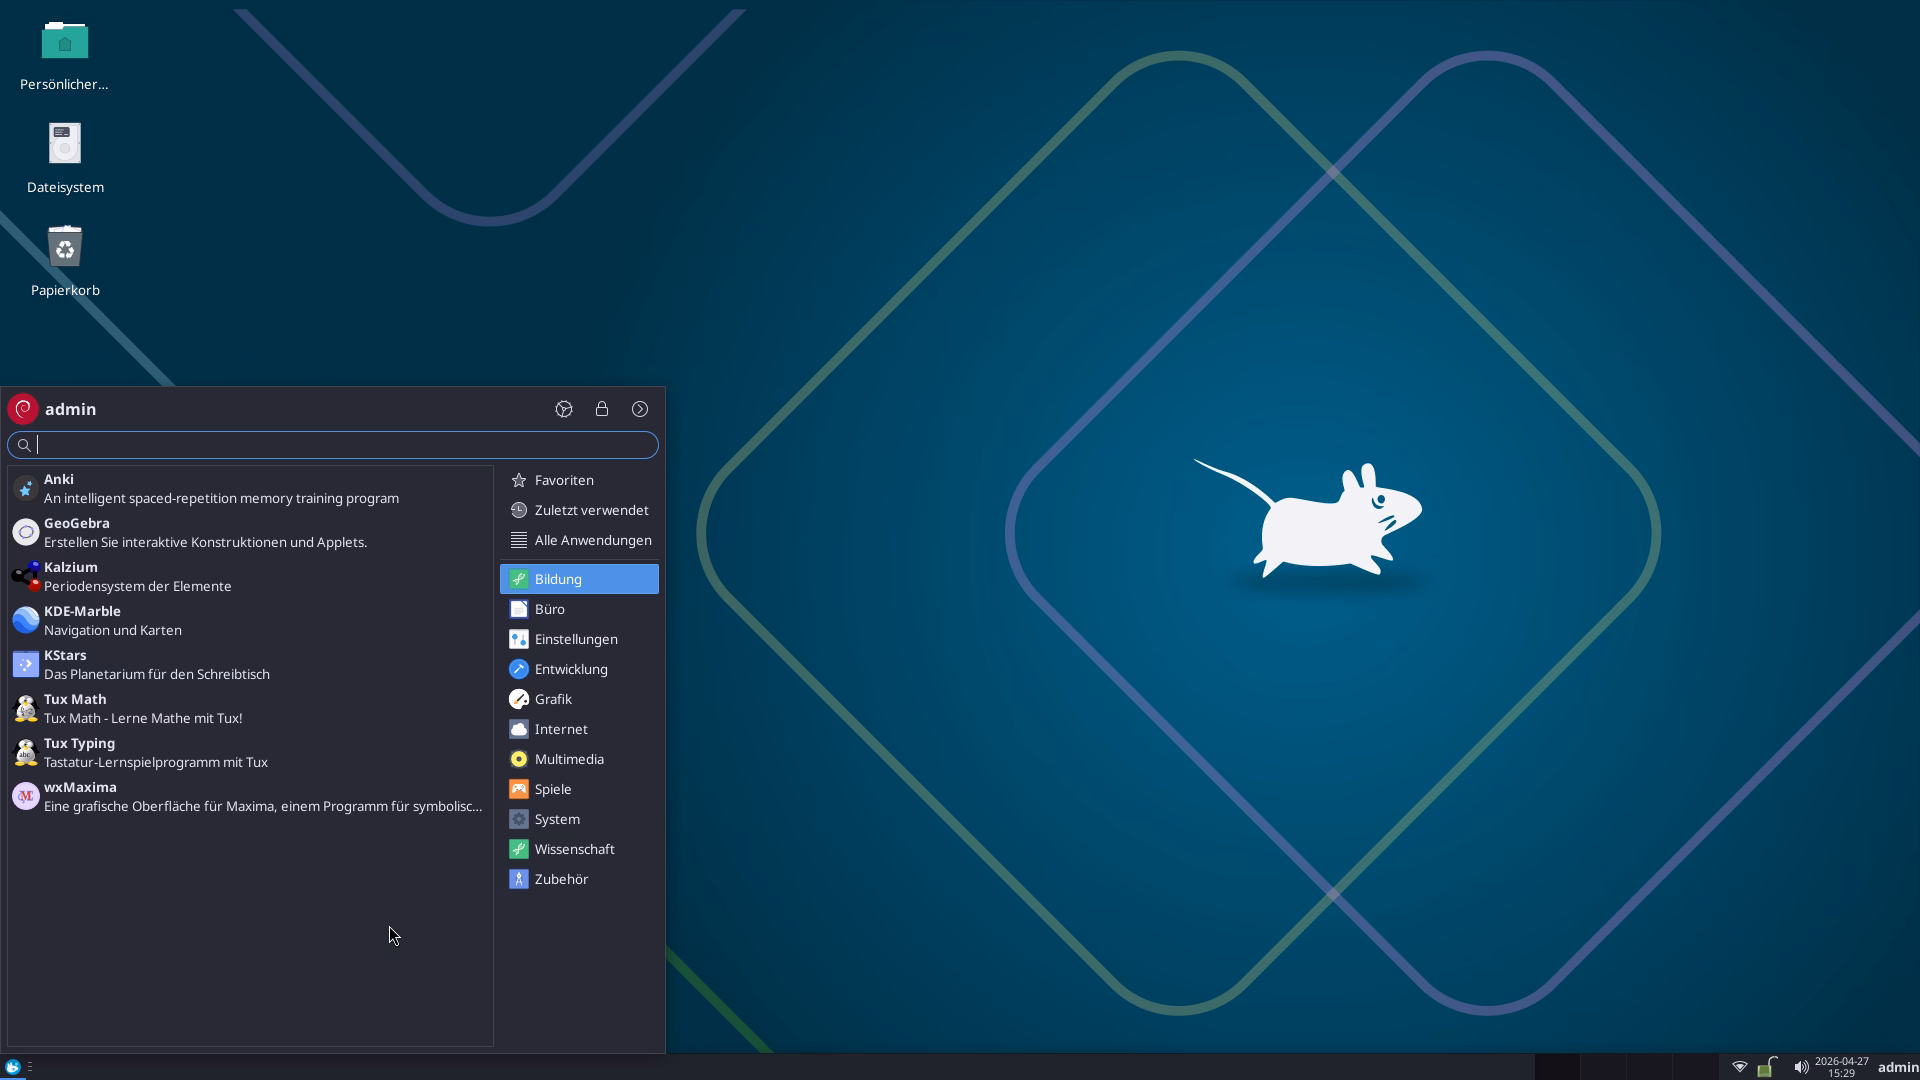The image size is (1920, 1080).
Task: Switch to the Internet category
Action: (x=579, y=729)
